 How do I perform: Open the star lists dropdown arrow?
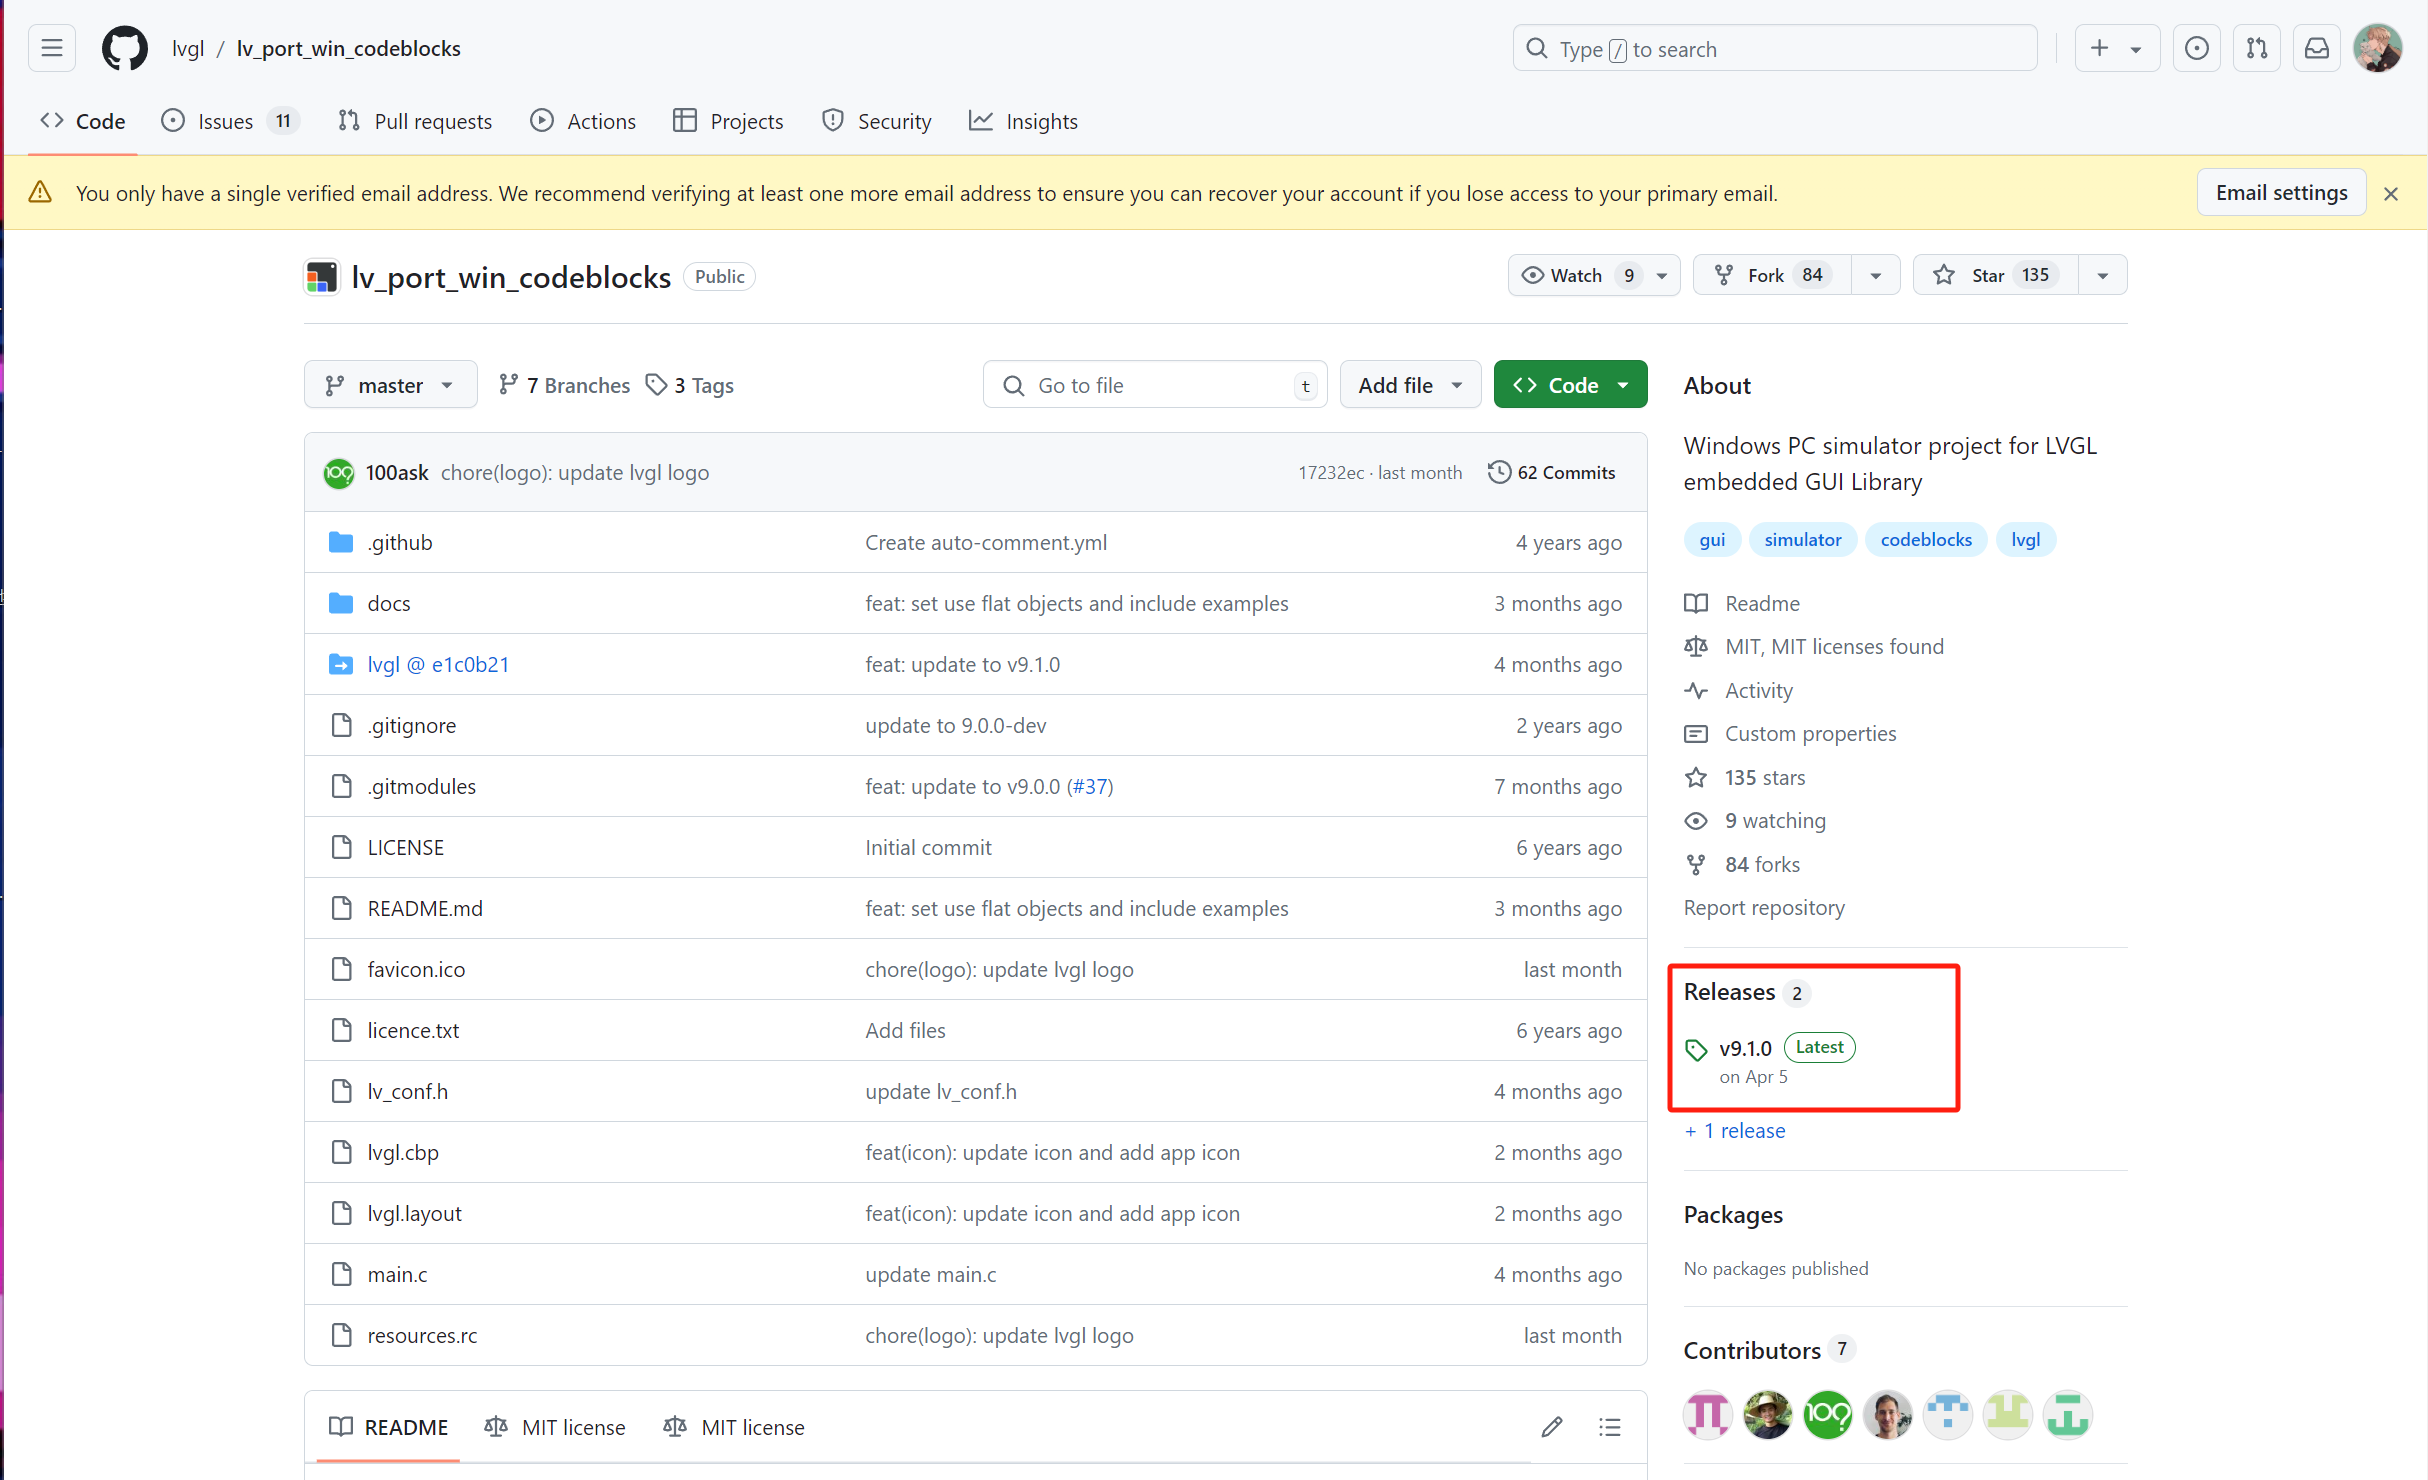pos(2103,275)
